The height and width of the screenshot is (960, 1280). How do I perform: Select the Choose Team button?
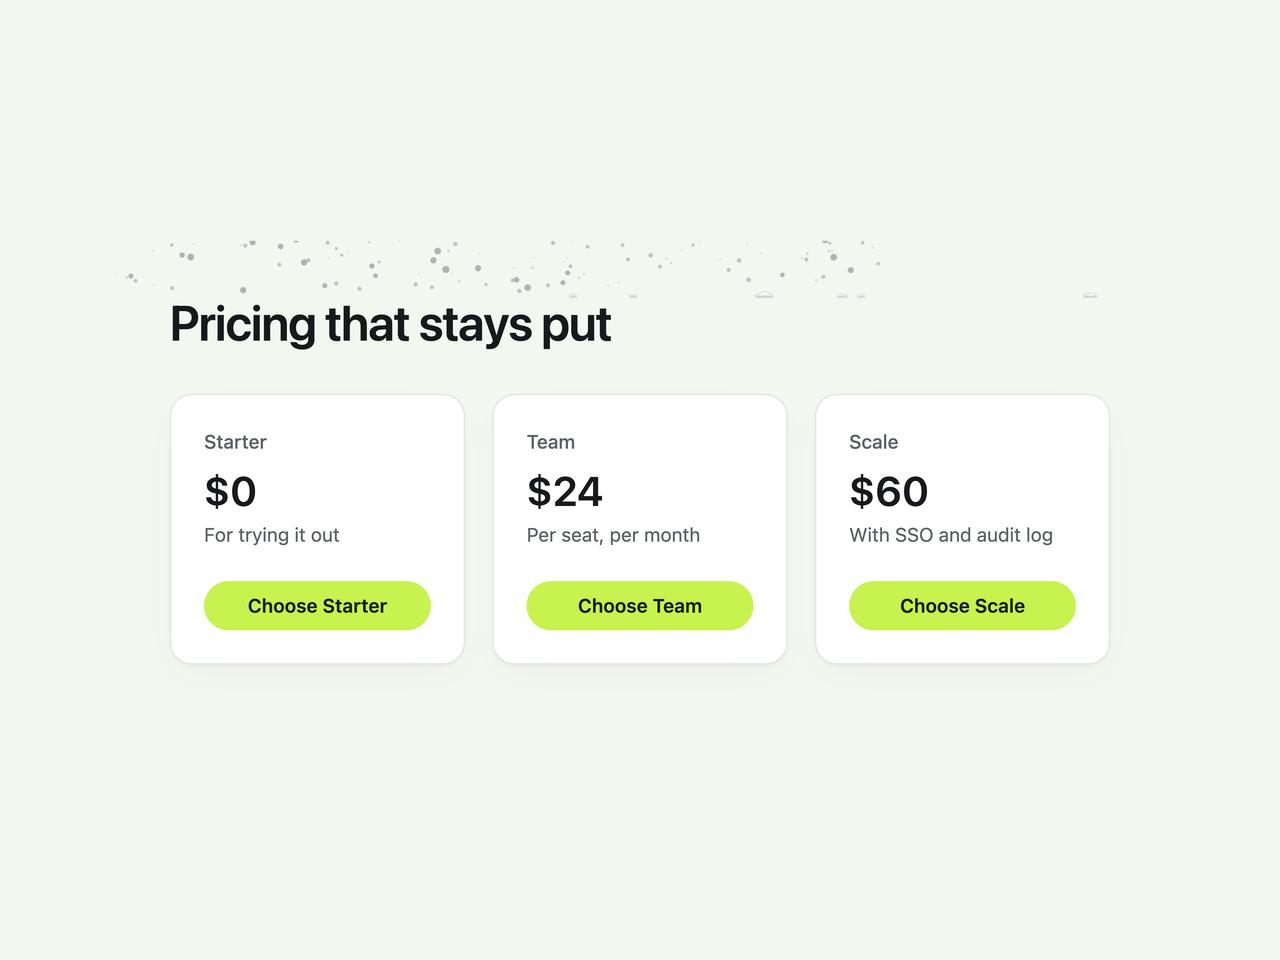640,606
